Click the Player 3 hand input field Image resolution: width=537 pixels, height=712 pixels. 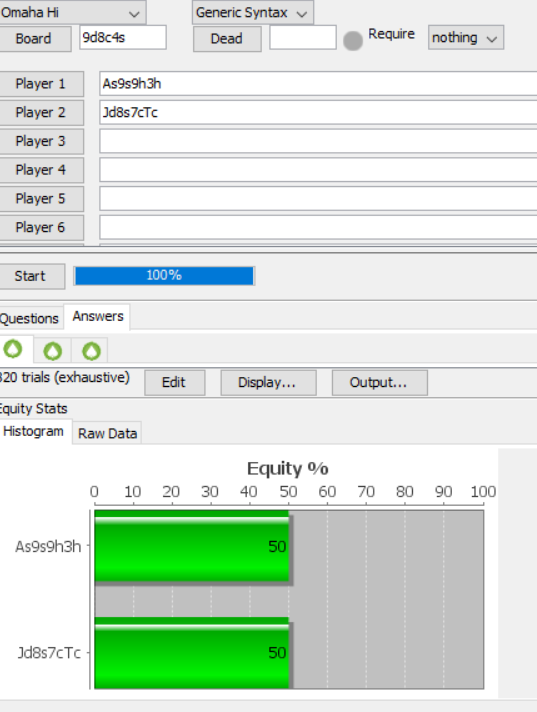tap(318, 141)
